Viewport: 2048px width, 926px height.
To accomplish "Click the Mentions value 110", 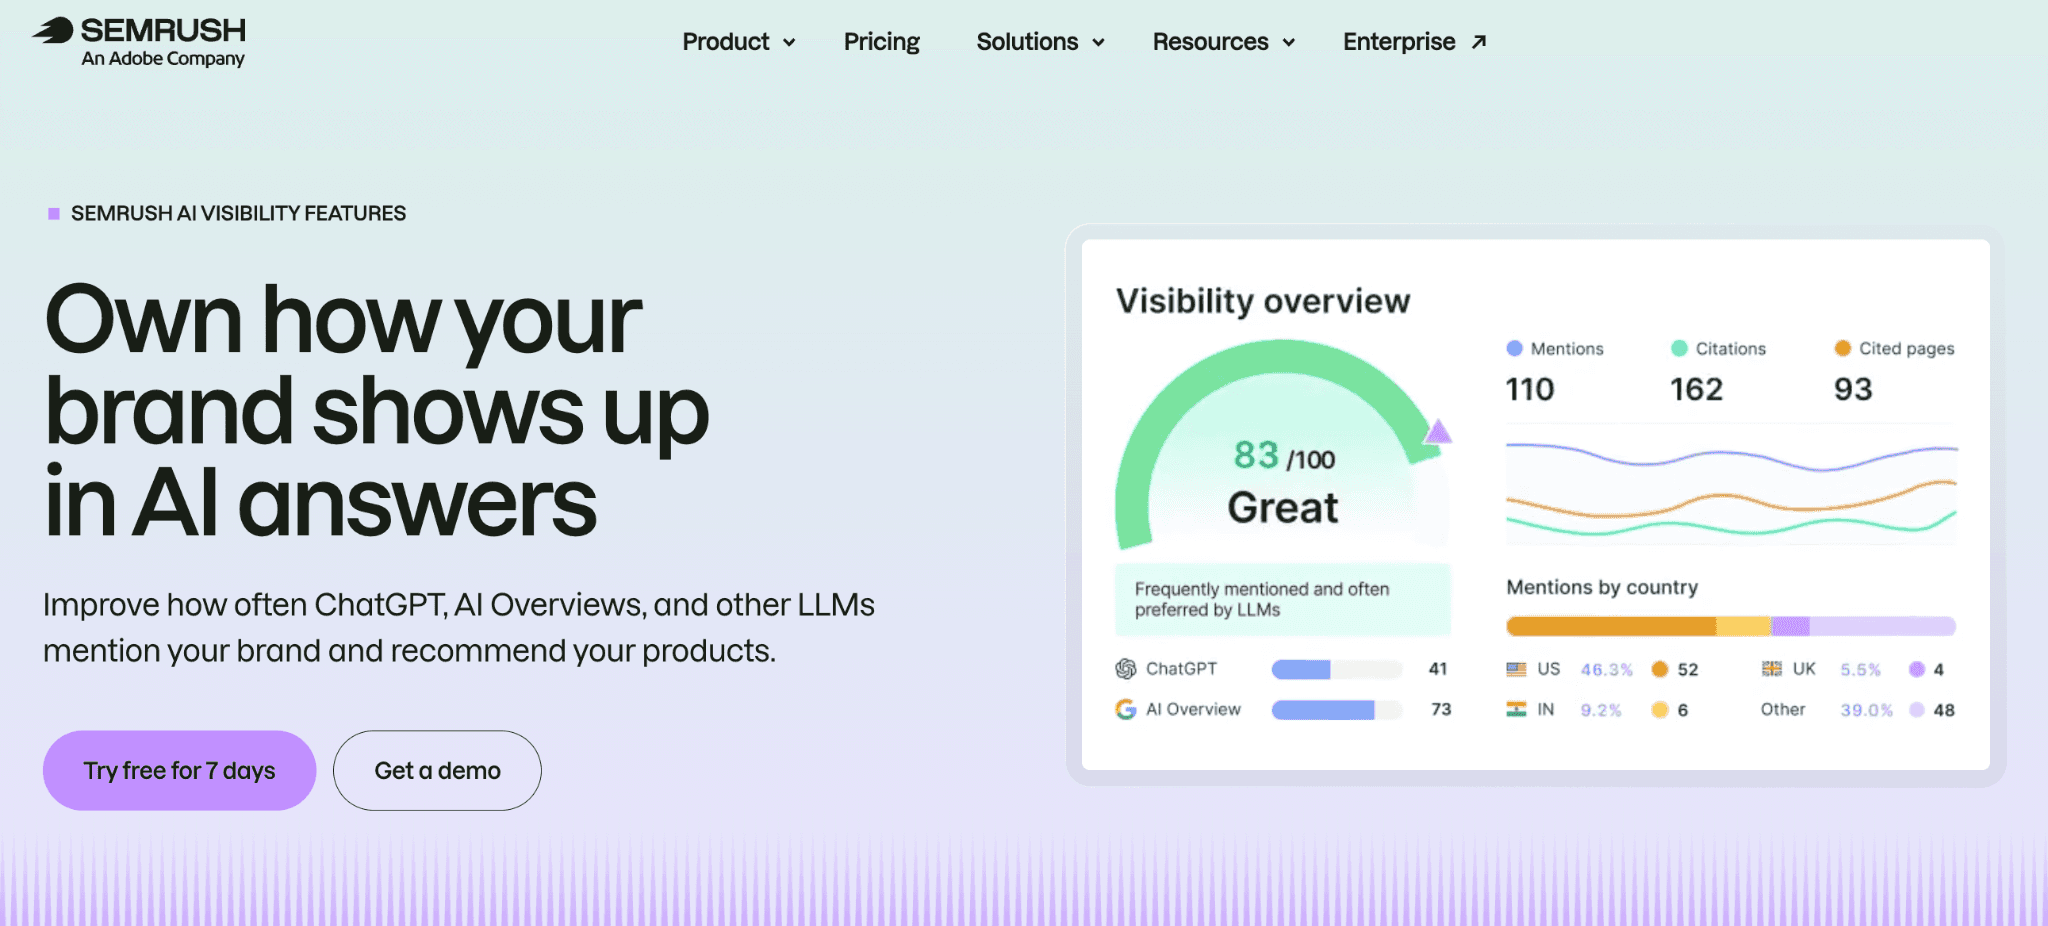I will pyautogui.click(x=1530, y=389).
